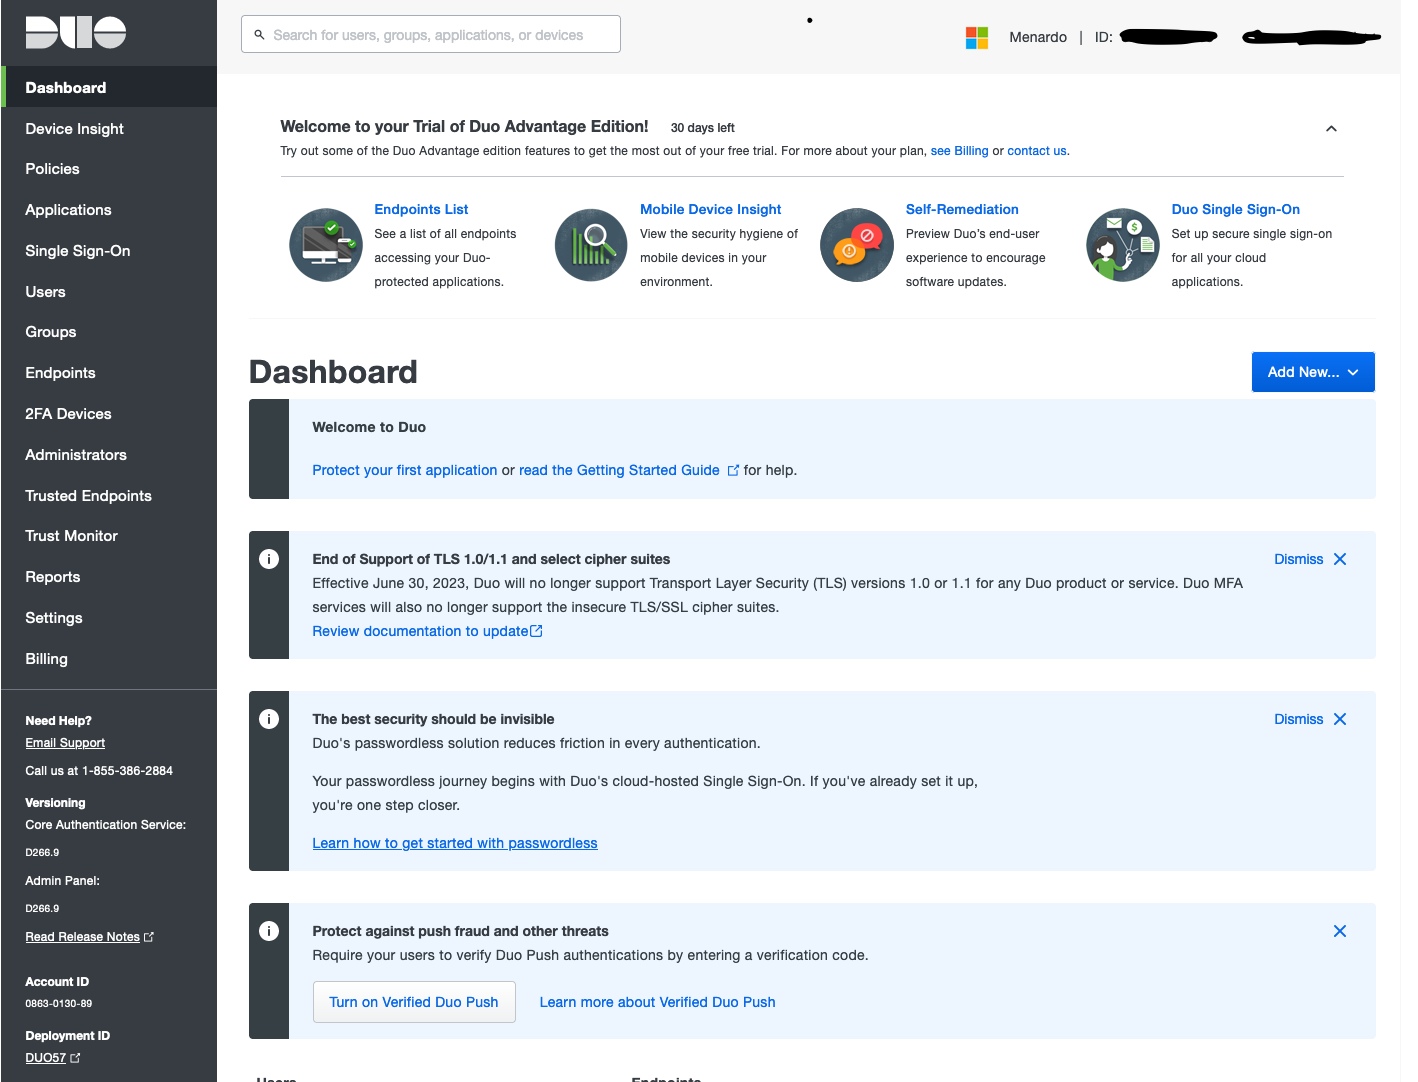The width and height of the screenshot is (1418, 1082).
Task: Open Dashboard in the sidebar
Action: tap(110, 87)
